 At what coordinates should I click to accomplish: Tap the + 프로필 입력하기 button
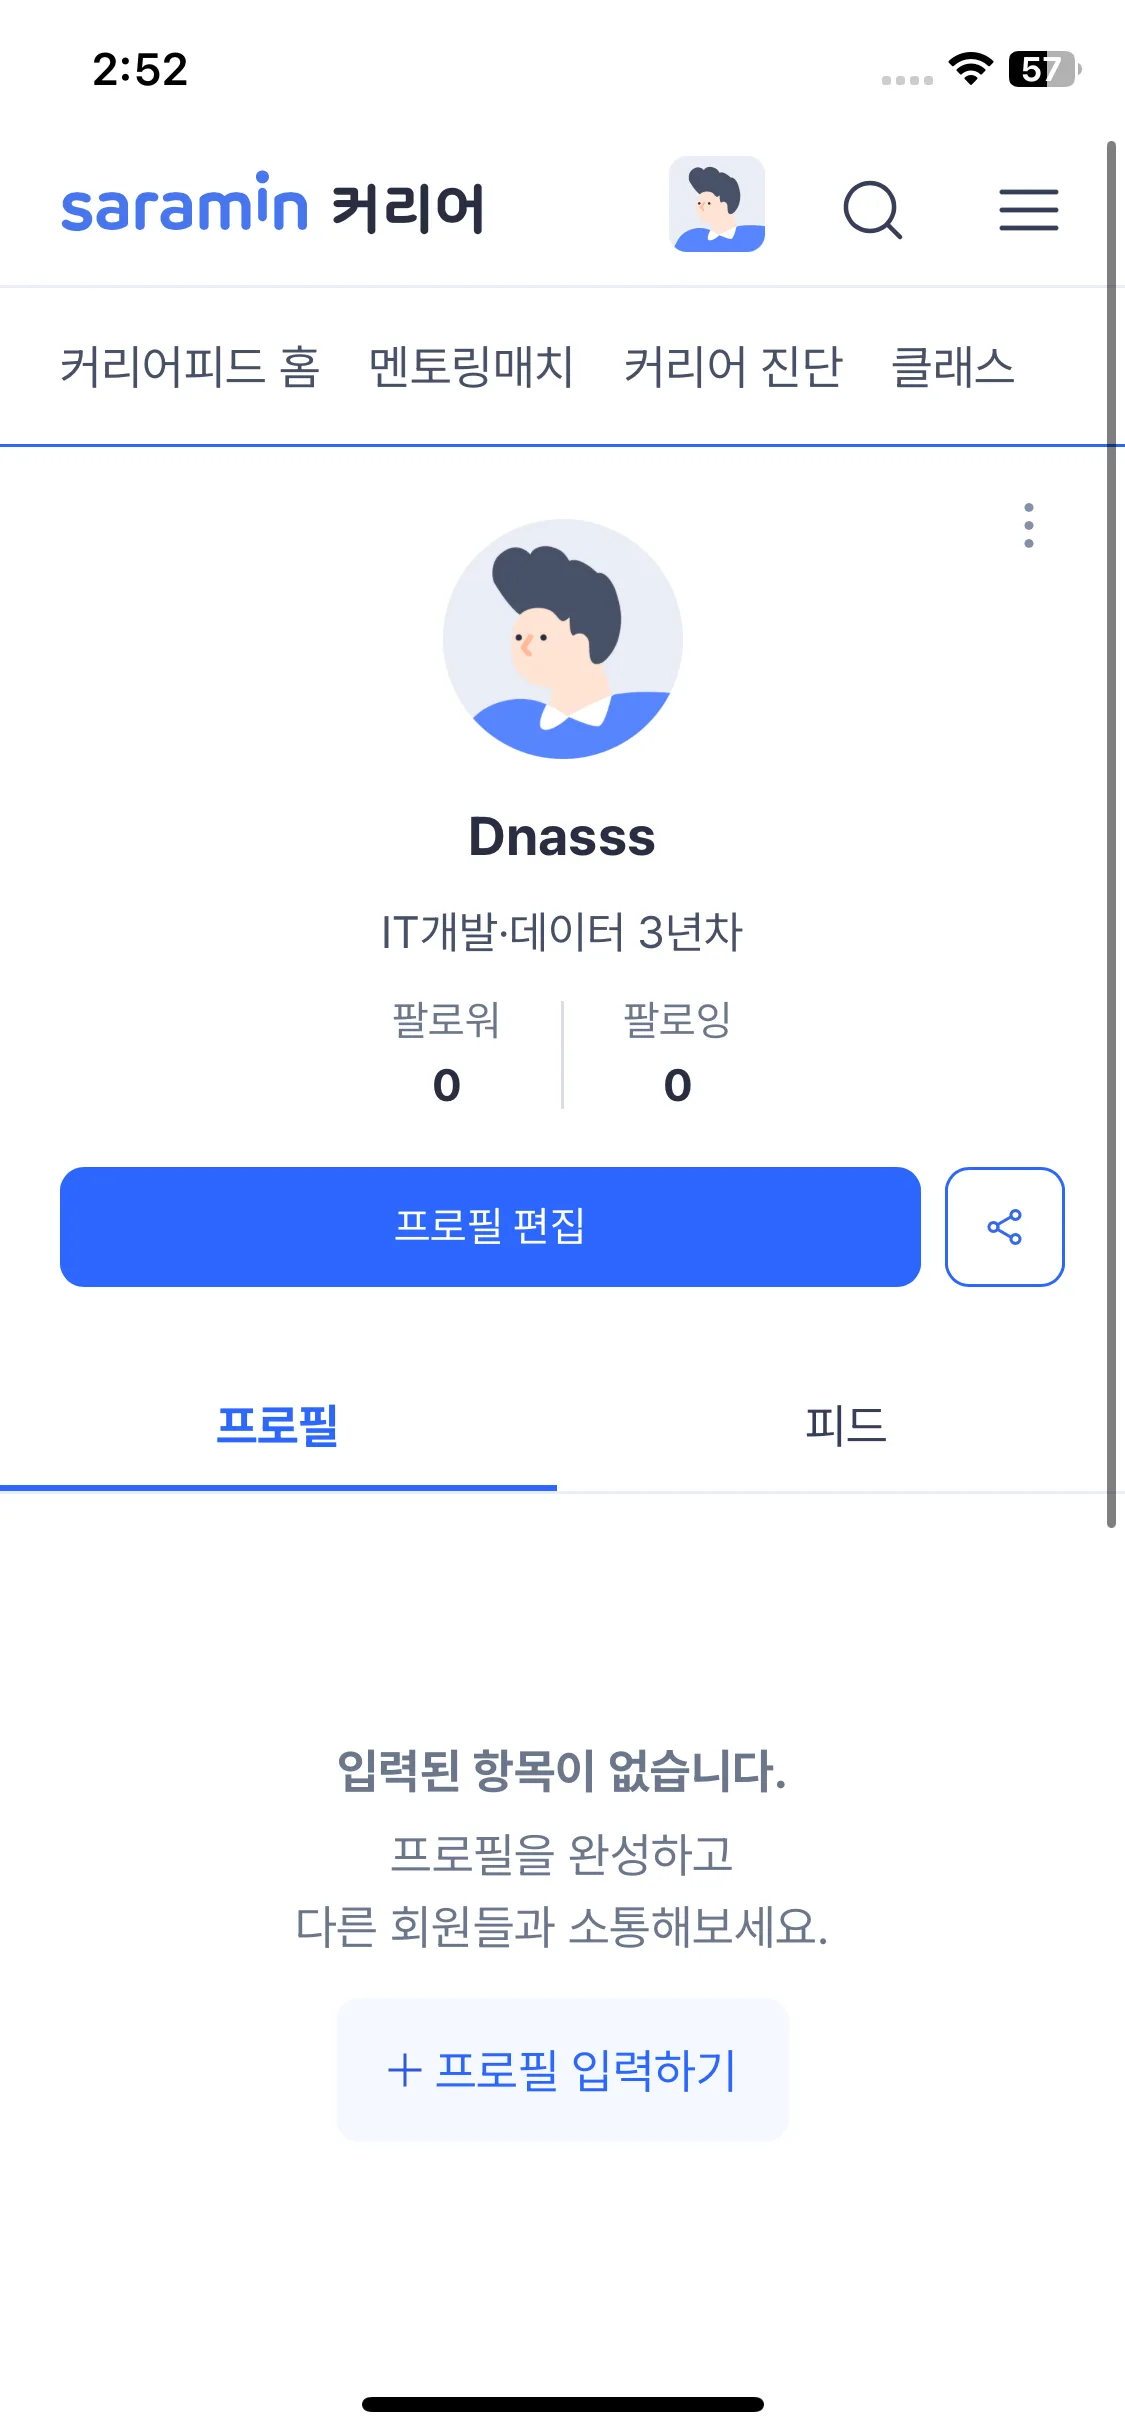tap(562, 2070)
